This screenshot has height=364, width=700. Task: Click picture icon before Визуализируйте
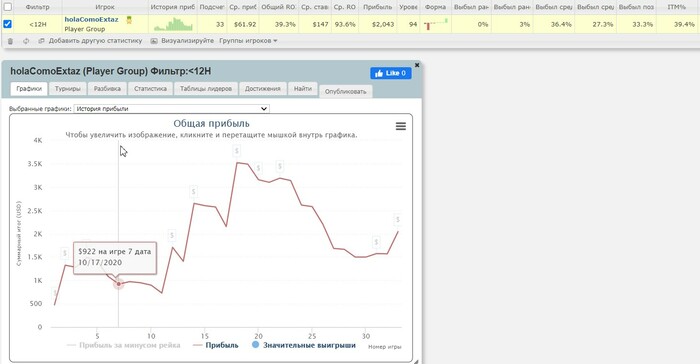click(x=154, y=41)
